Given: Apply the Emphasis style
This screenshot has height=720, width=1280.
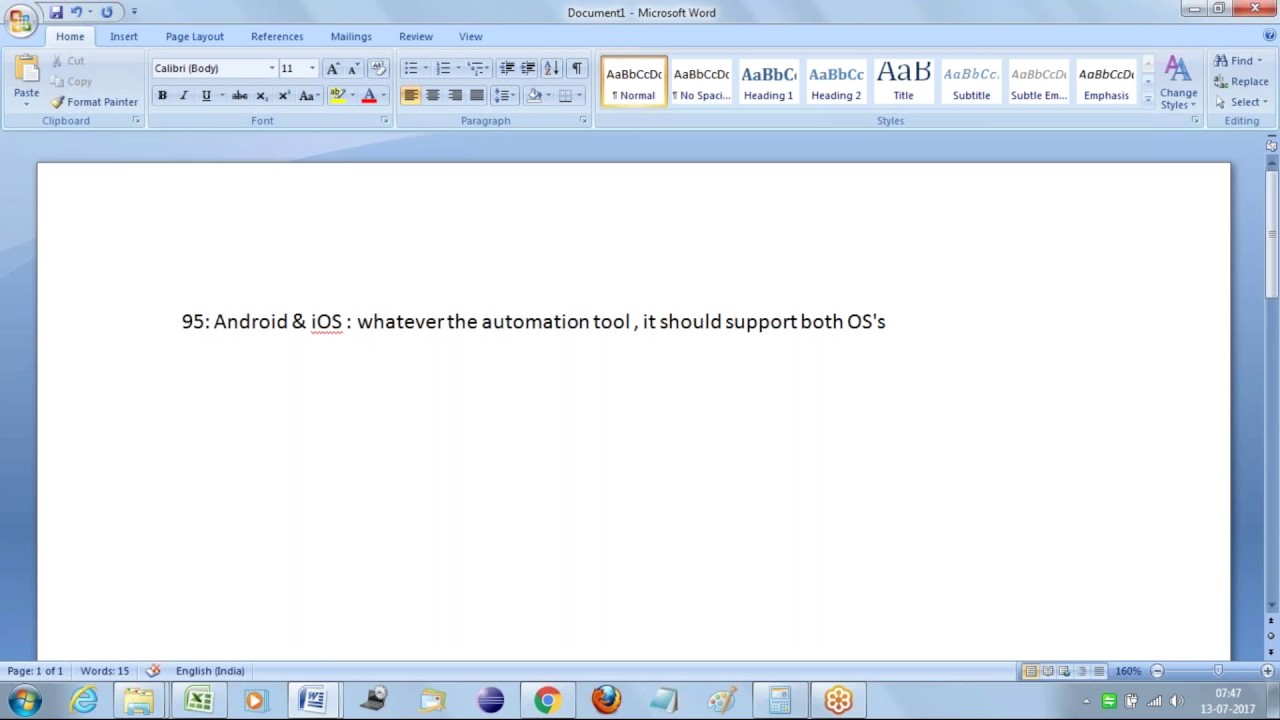Looking at the screenshot, I should click(x=1106, y=81).
